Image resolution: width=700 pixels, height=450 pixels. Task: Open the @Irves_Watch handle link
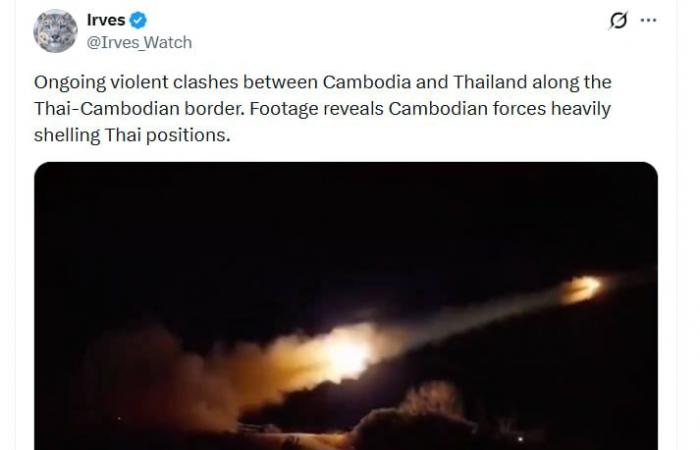click(139, 42)
